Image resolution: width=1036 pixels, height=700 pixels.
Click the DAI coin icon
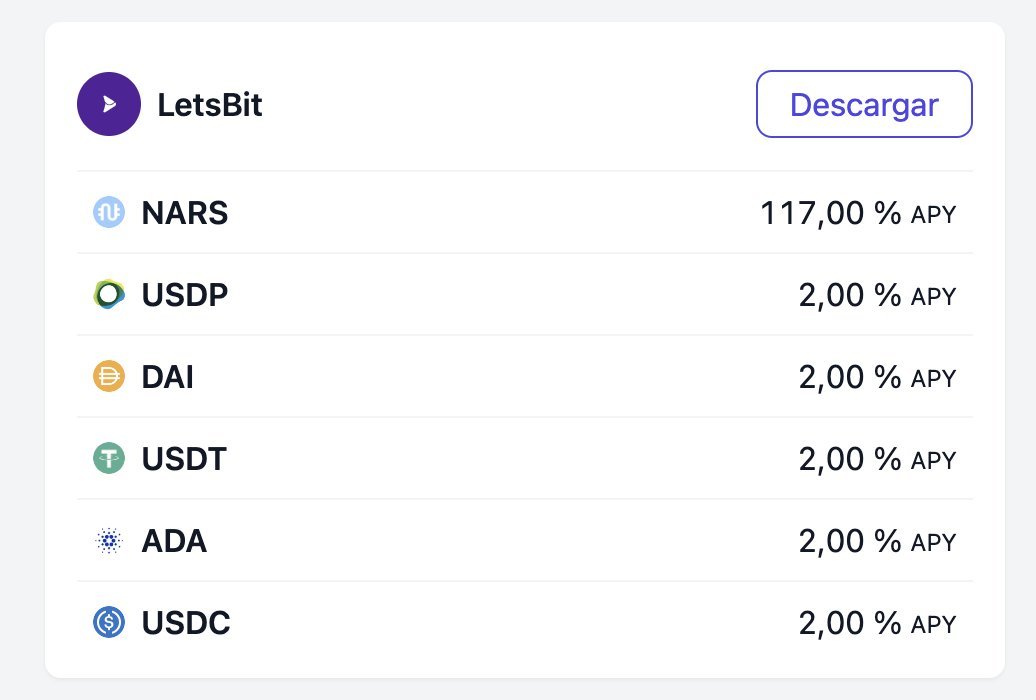point(109,376)
